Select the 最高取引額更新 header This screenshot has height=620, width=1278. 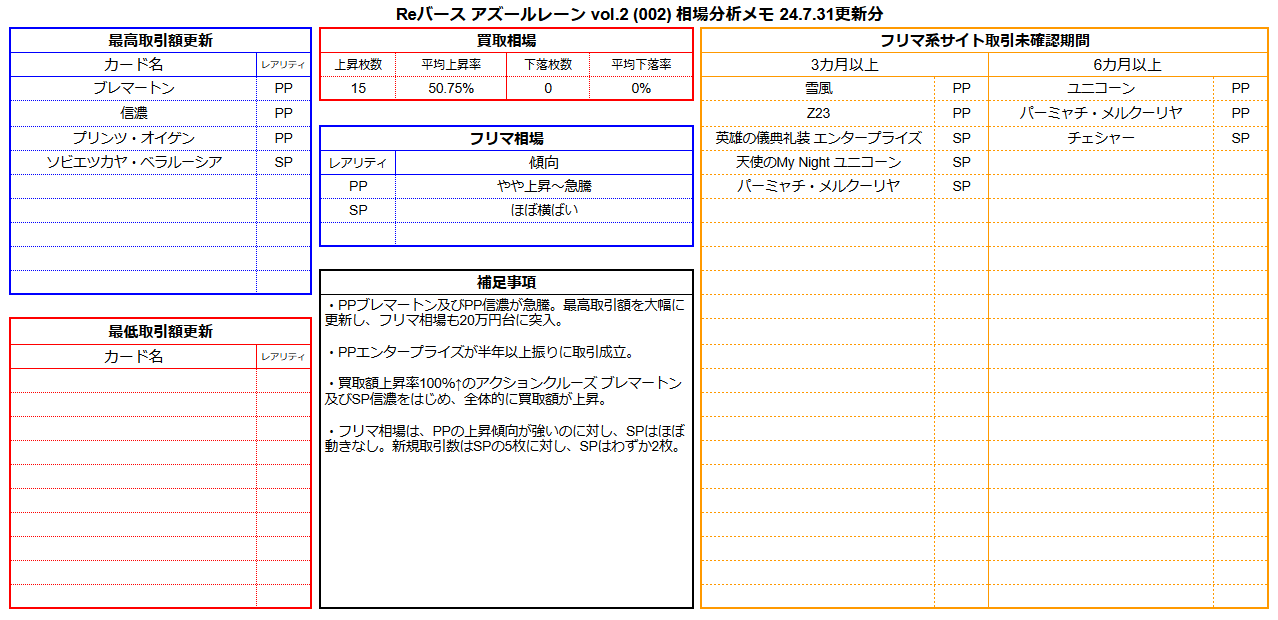pyautogui.click(x=160, y=41)
